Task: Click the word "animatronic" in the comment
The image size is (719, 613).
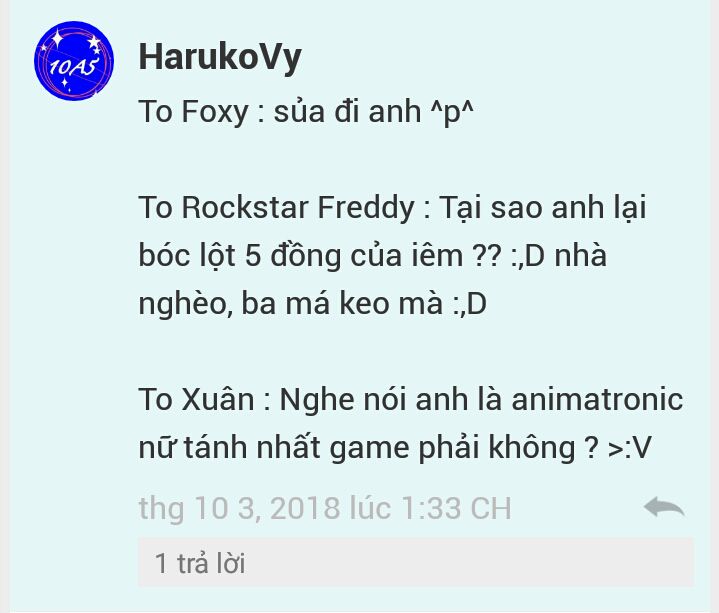Action: (x=597, y=399)
